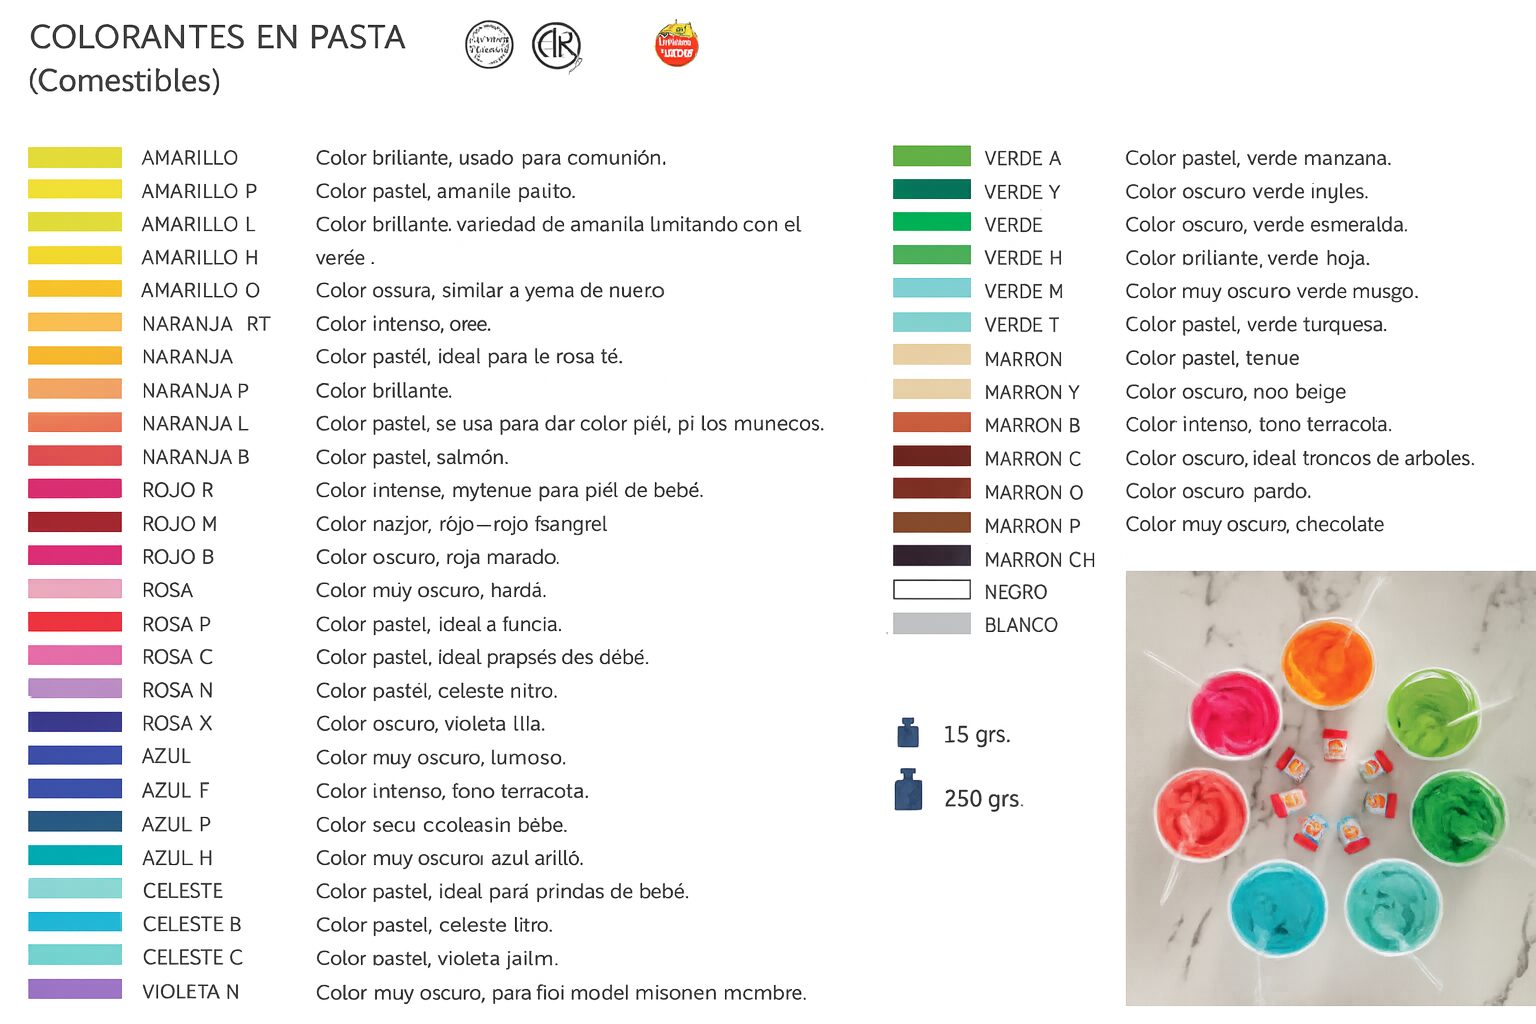
Task: Click the COLORANTES EN PASTA heading
Action: pyautogui.click(x=217, y=37)
